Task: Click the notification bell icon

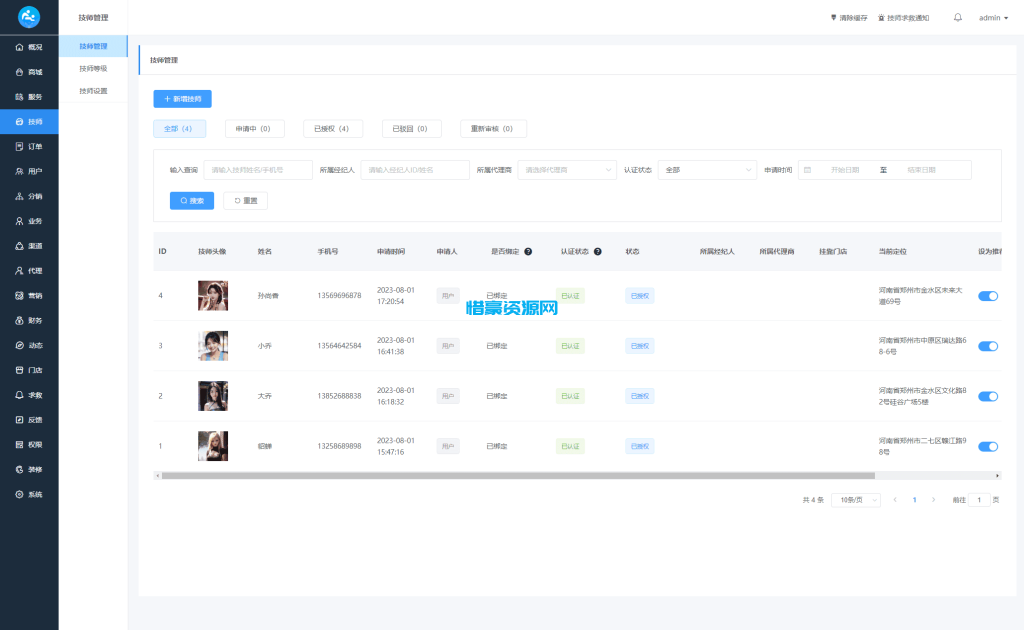Action: [958, 17]
